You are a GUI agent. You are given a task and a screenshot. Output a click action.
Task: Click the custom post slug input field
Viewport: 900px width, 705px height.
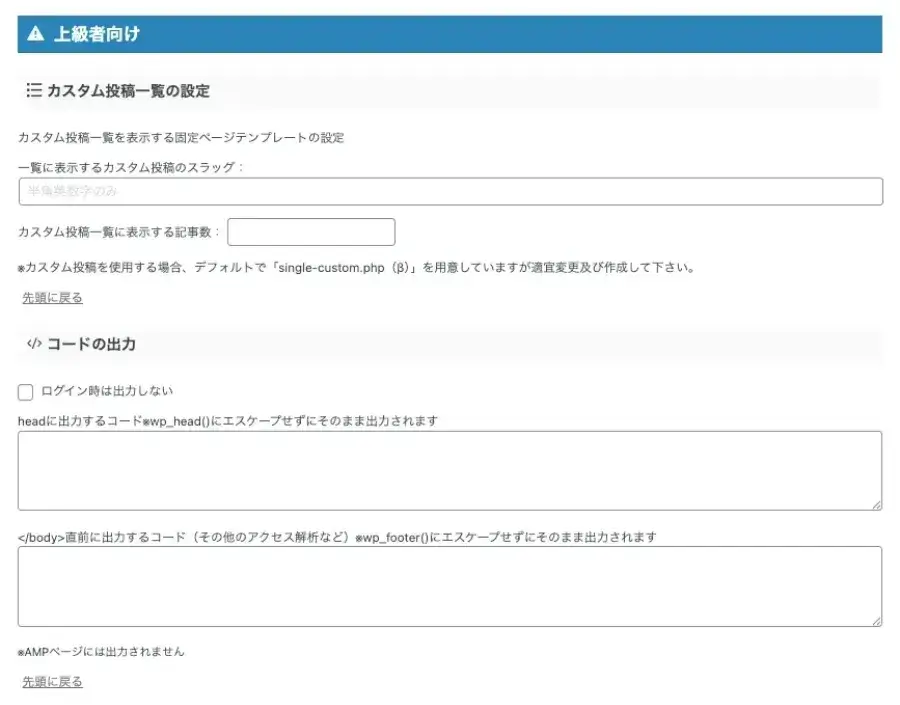click(450, 191)
